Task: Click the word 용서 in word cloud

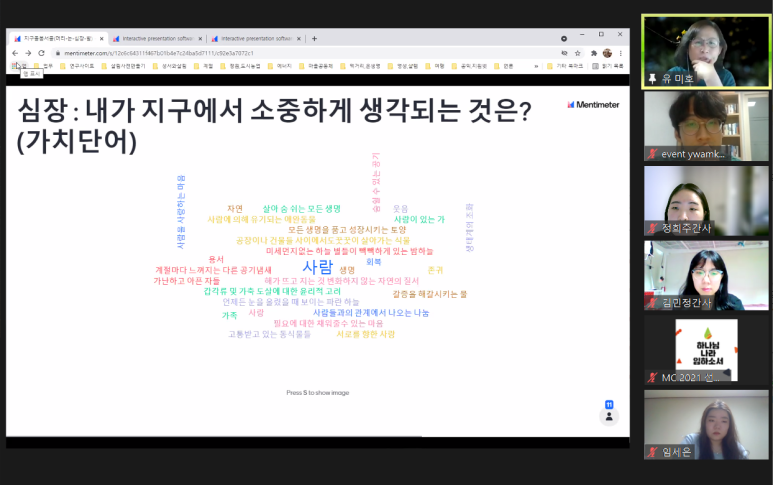Action: (216, 259)
